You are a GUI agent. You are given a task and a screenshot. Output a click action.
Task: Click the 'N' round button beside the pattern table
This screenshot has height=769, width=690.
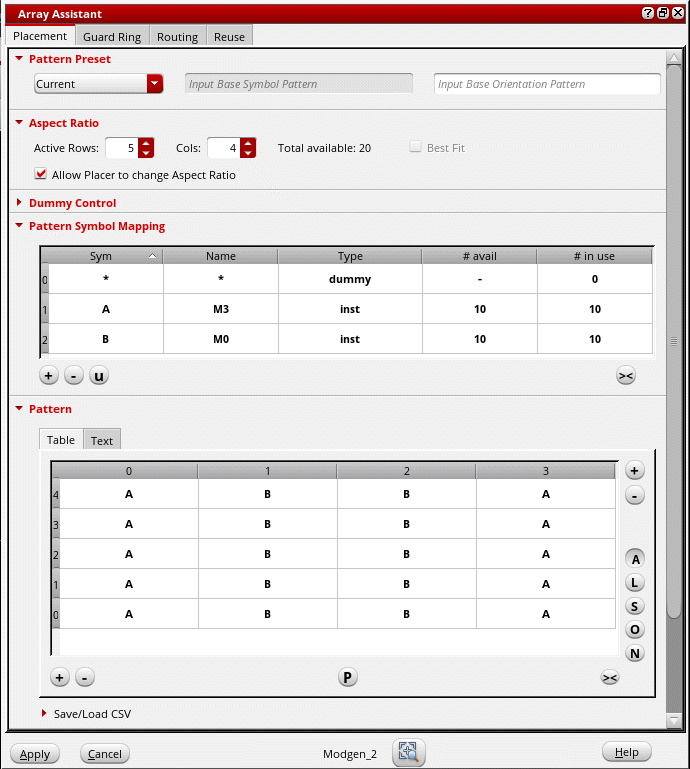[x=635, y=654]
